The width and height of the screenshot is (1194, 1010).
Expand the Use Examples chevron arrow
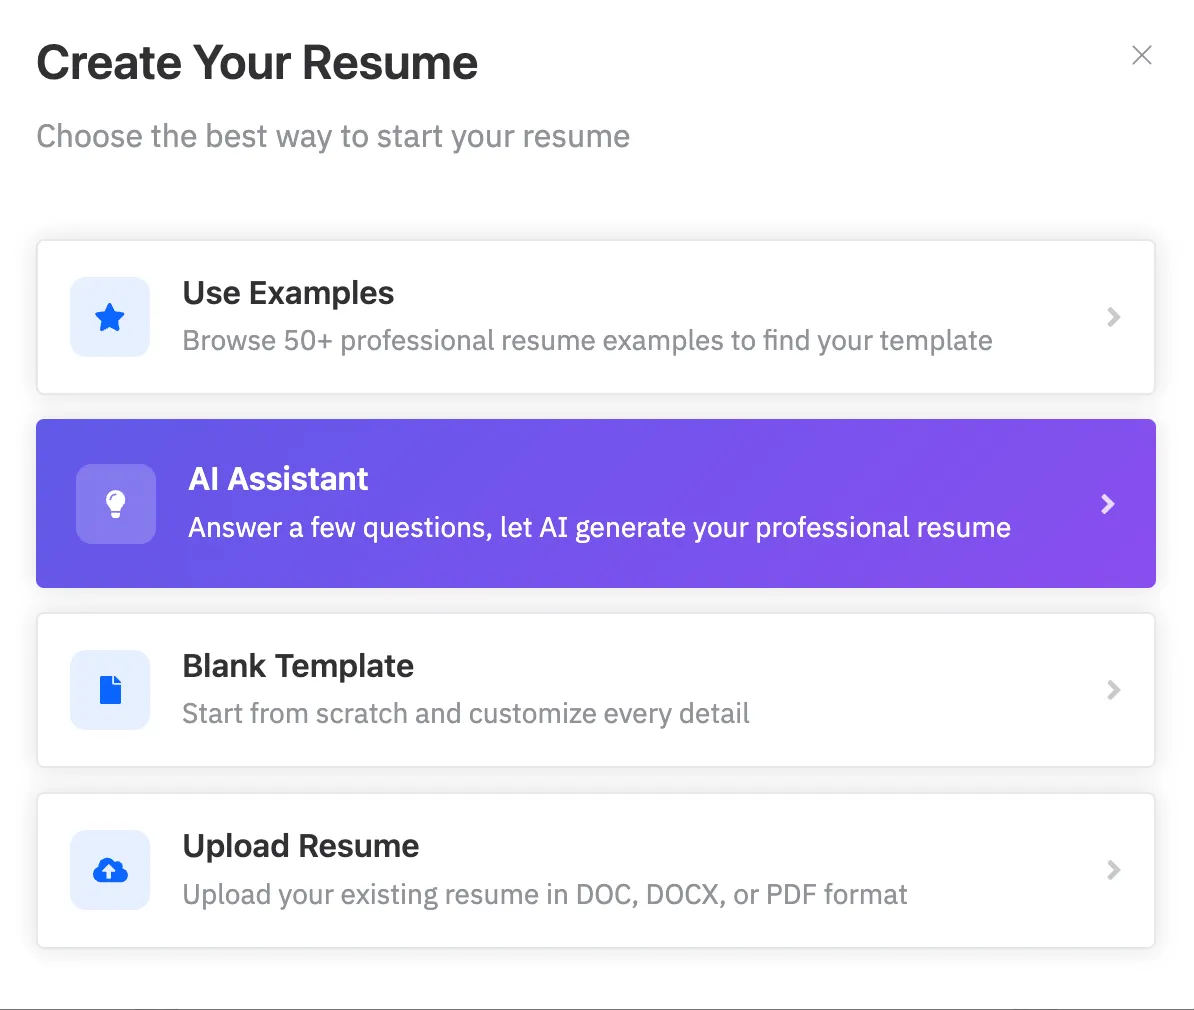pyautogui.click(x=1113, y=317)
